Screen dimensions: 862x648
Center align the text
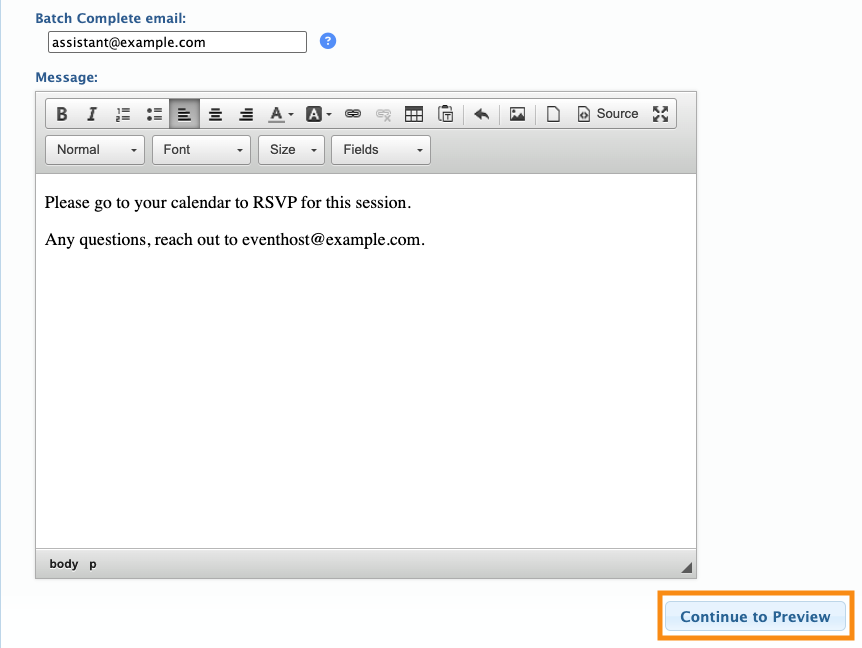point(215,114)
